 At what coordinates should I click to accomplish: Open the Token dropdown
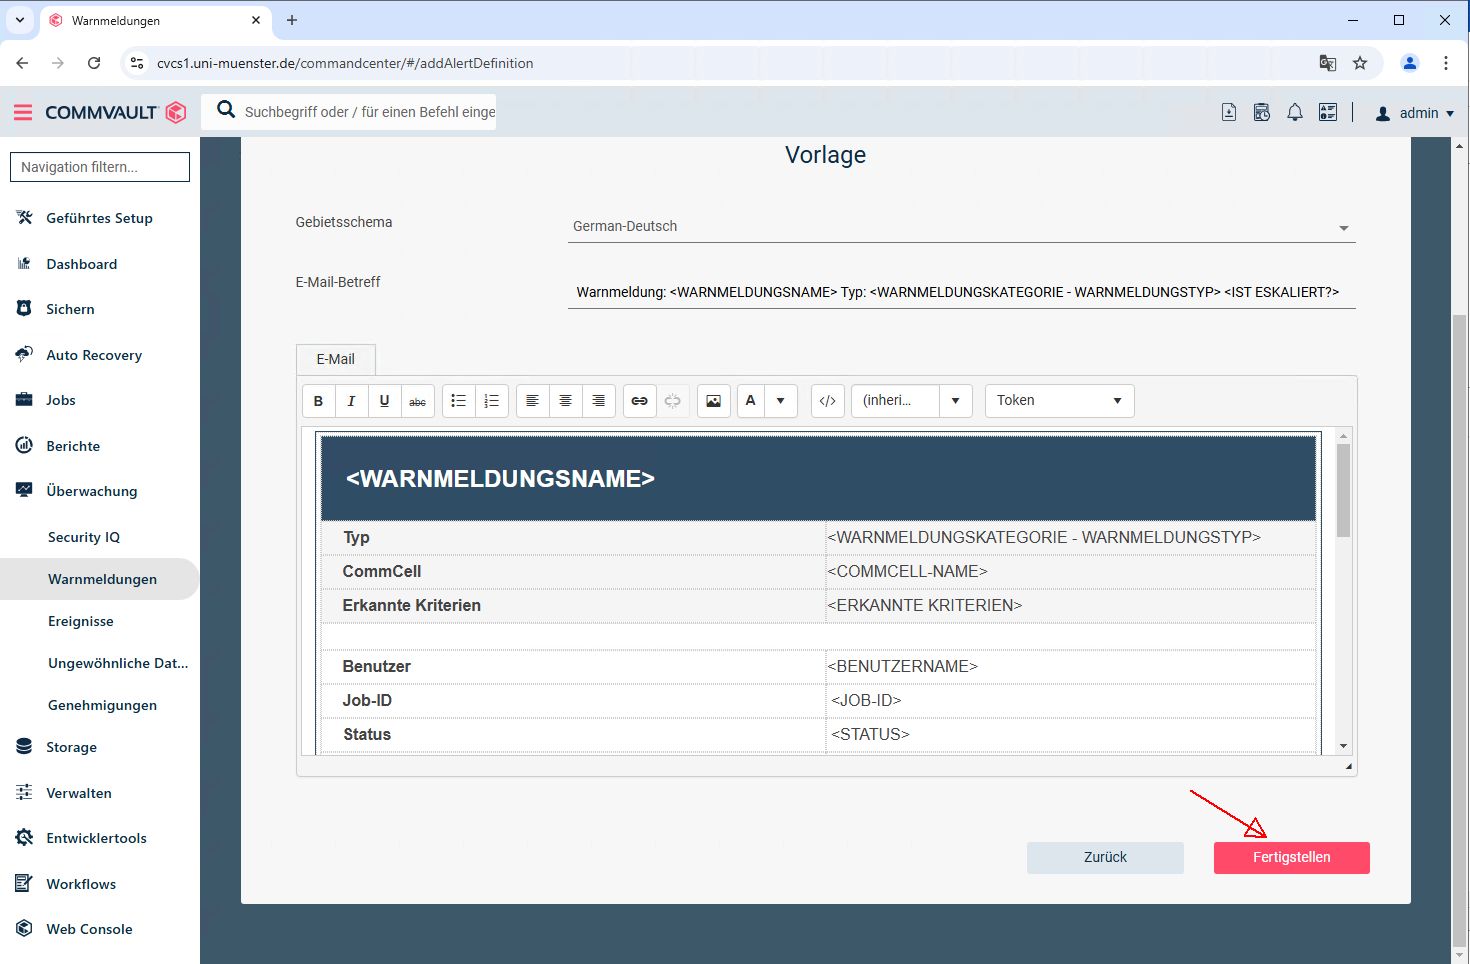pos(1059,401)
